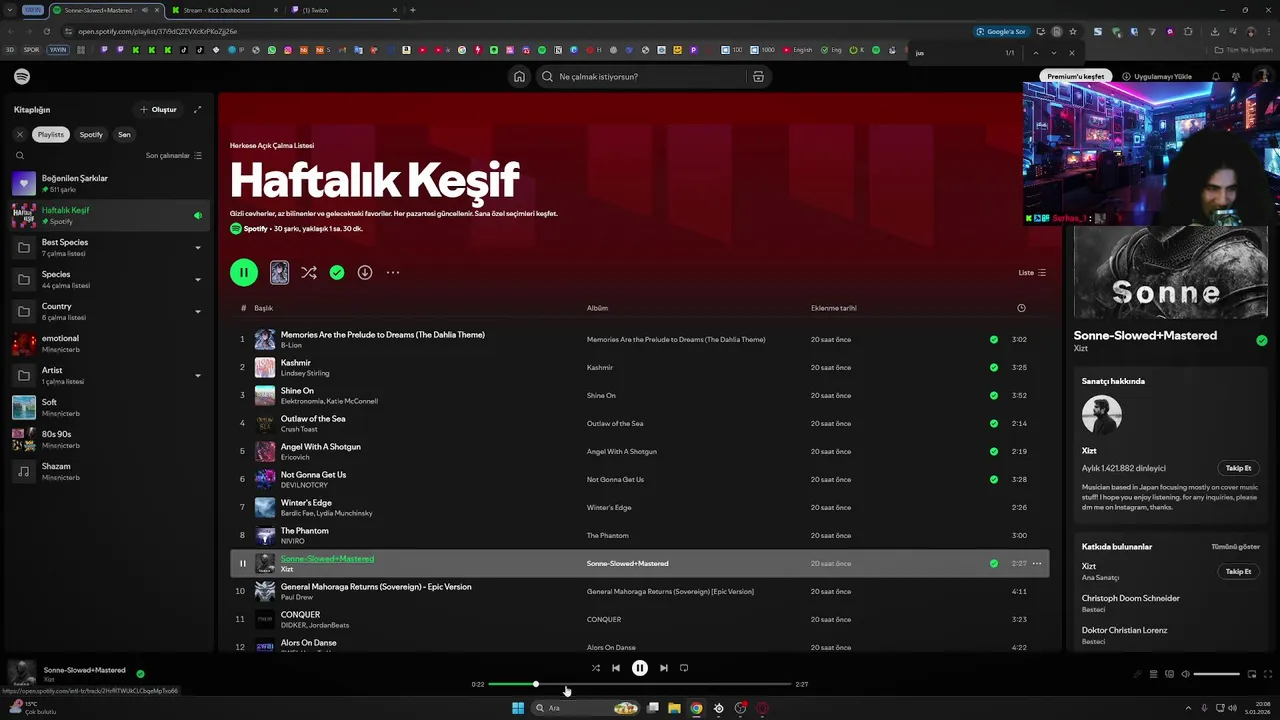The height and width of the screenshot is (720, 1280).
Task: Click 'Oluştur' button in library
Action: (x=159, y=110)
